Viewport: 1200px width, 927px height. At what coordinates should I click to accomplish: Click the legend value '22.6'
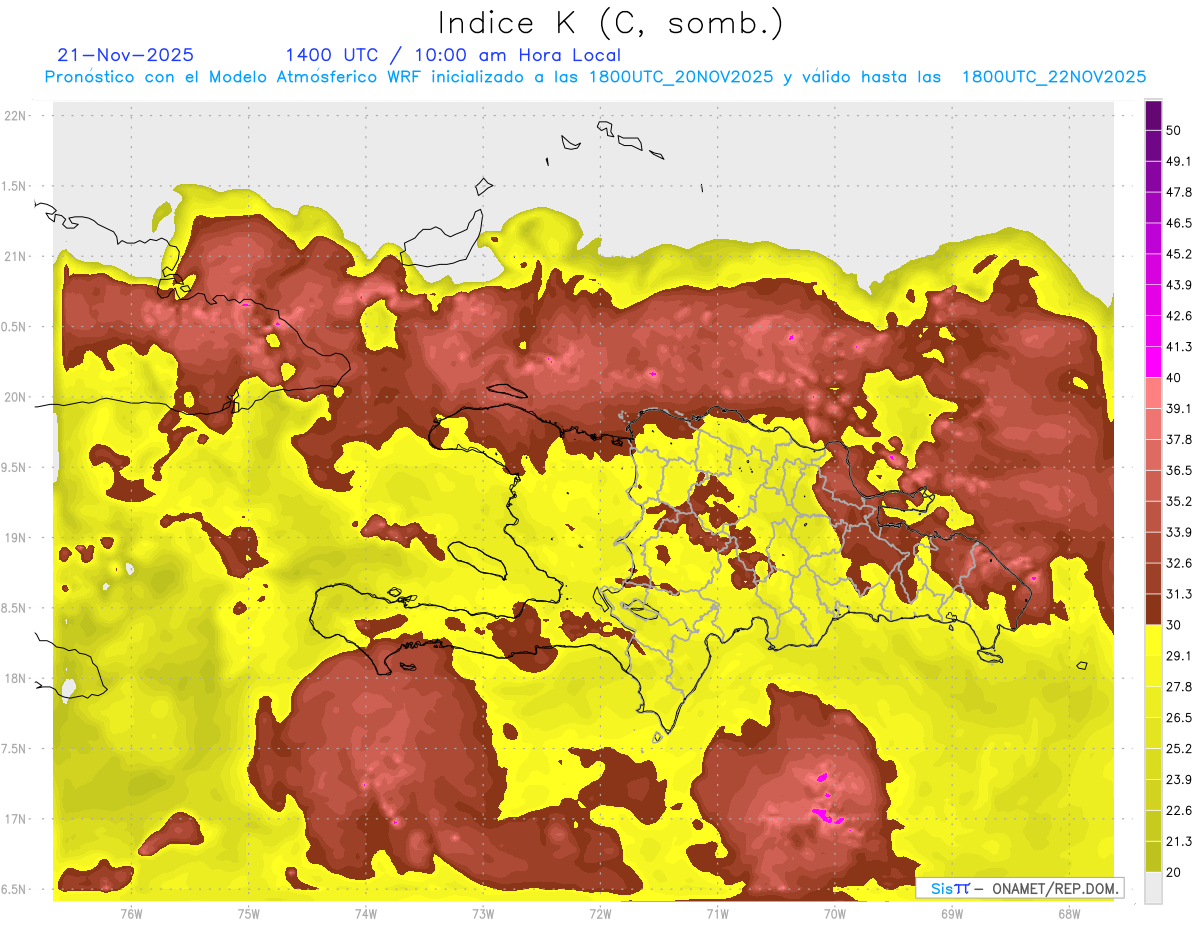[1179, 810]
